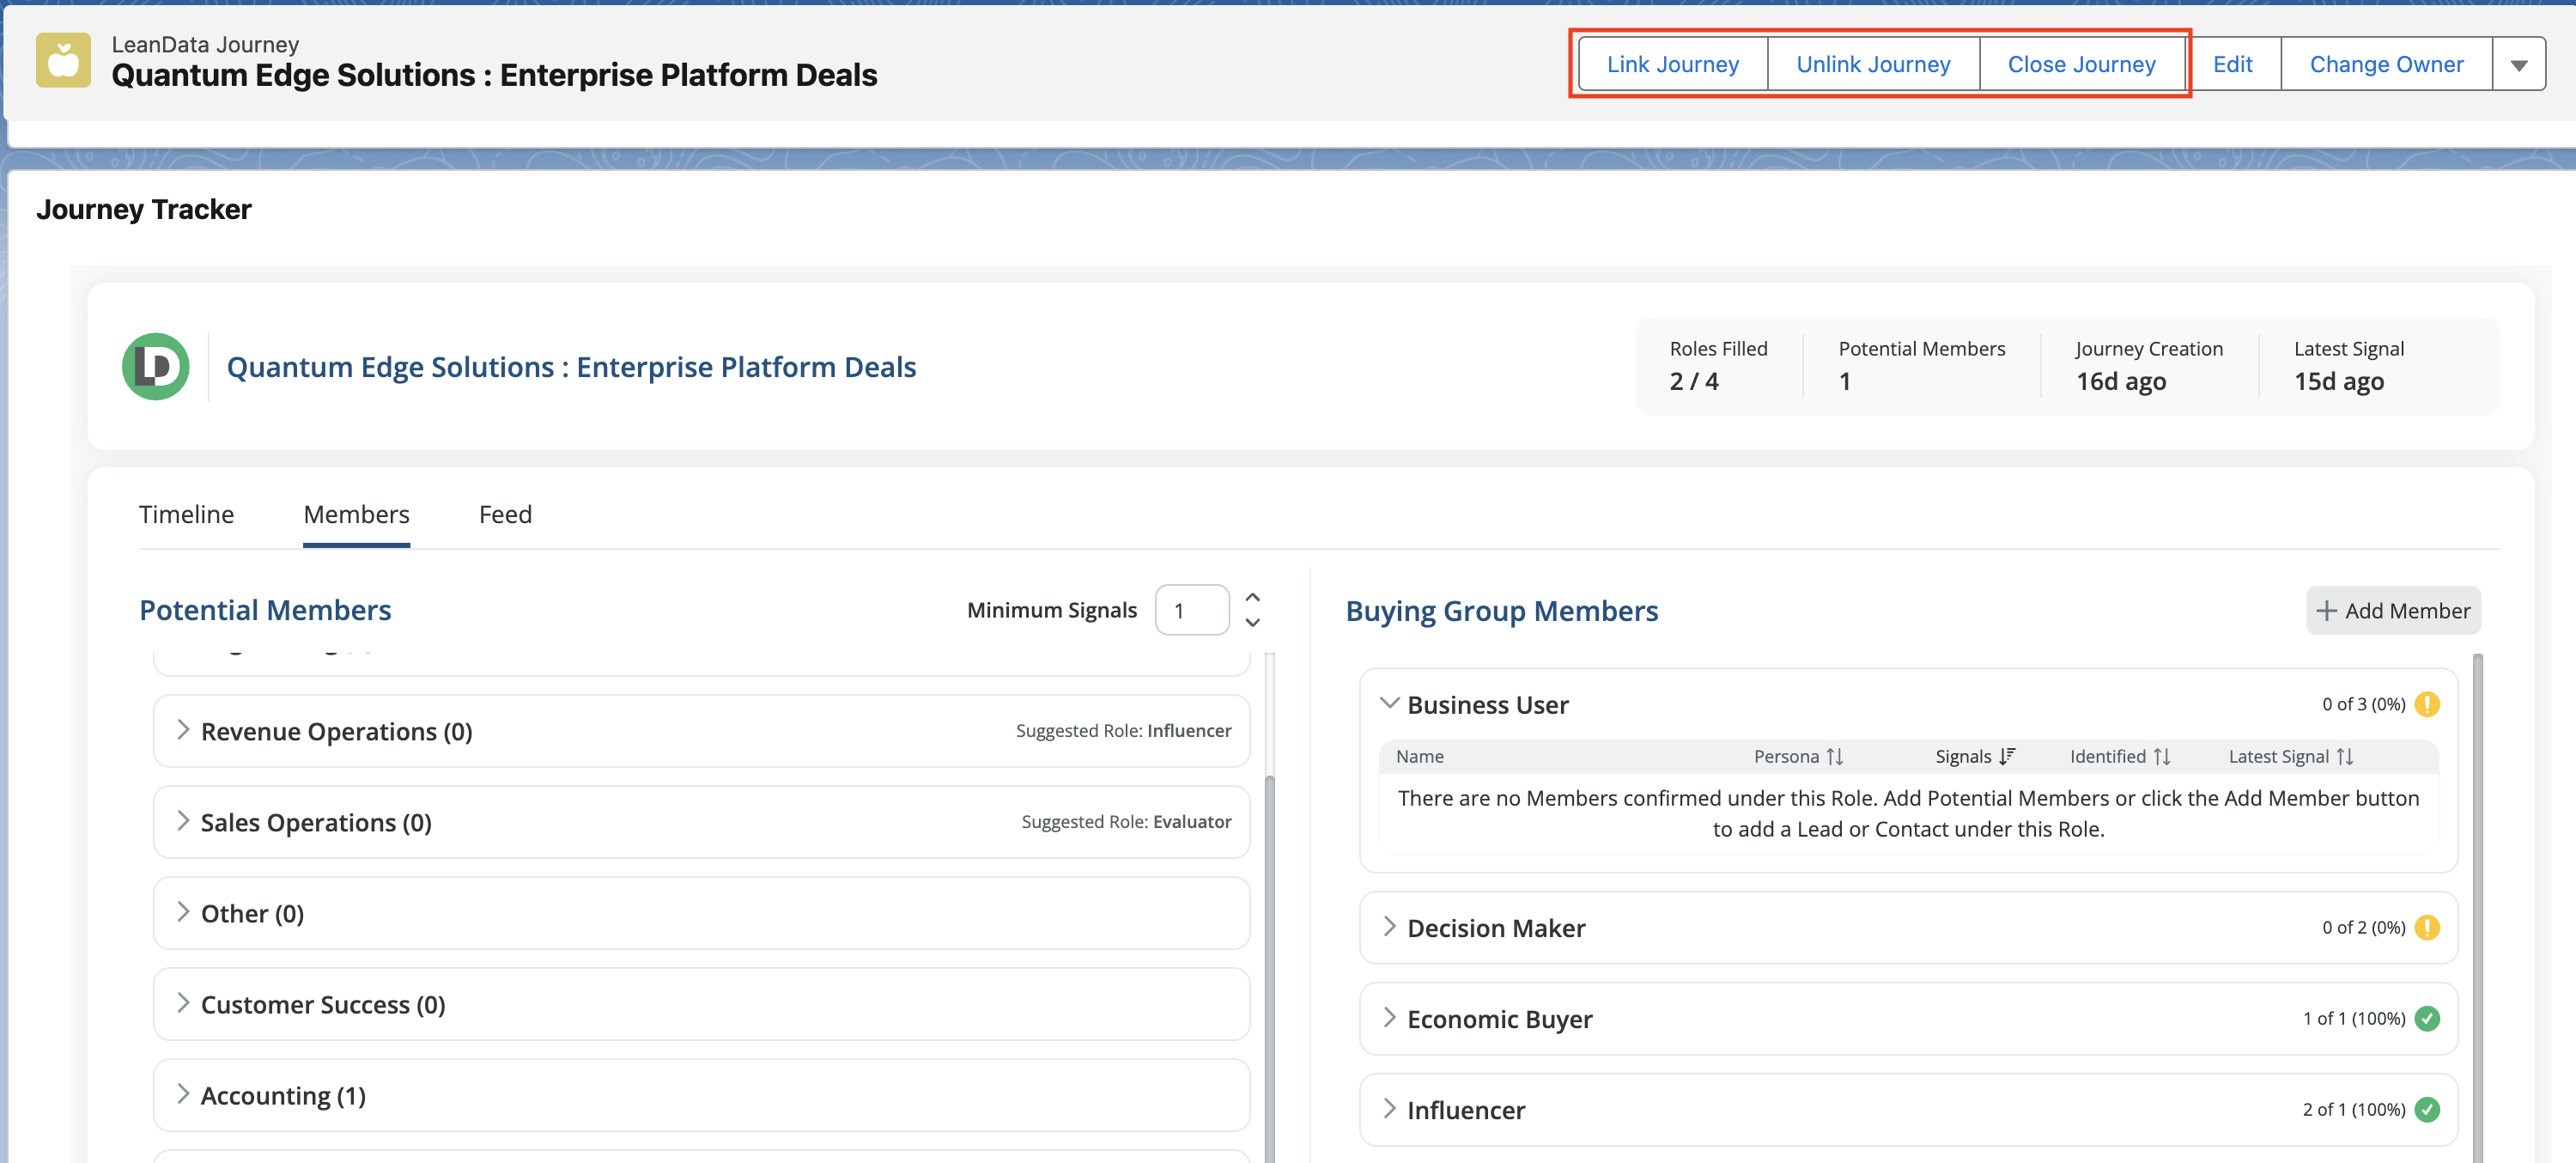Click Business User yellow warning icon
This screenshot has width=2576, height=1163.
click(x=2427, y=704)
